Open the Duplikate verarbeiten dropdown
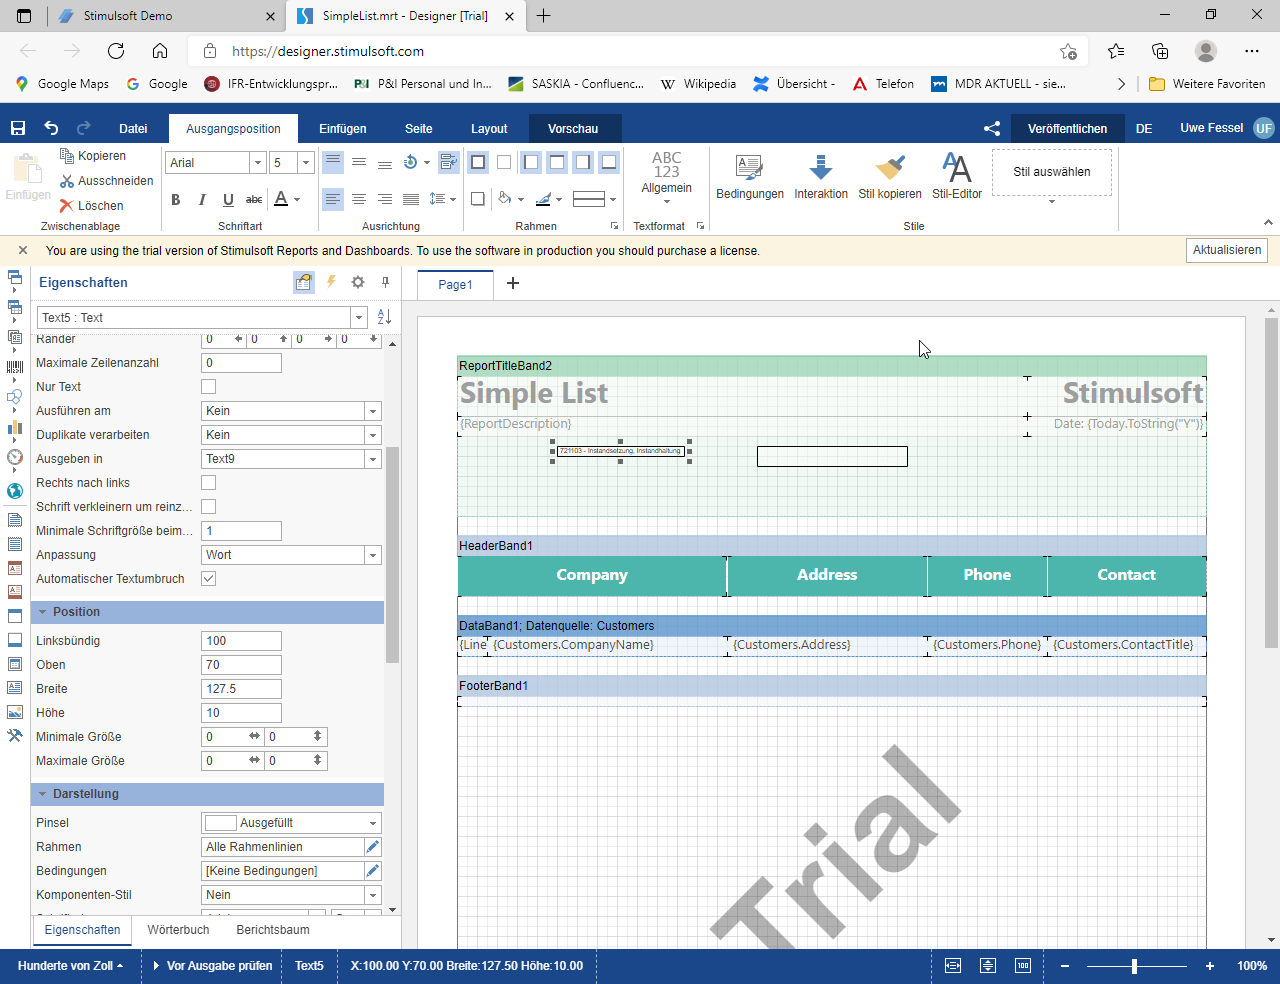Image resolution: width=1280 pixels, height=984 pixels. tap(373, 435)
